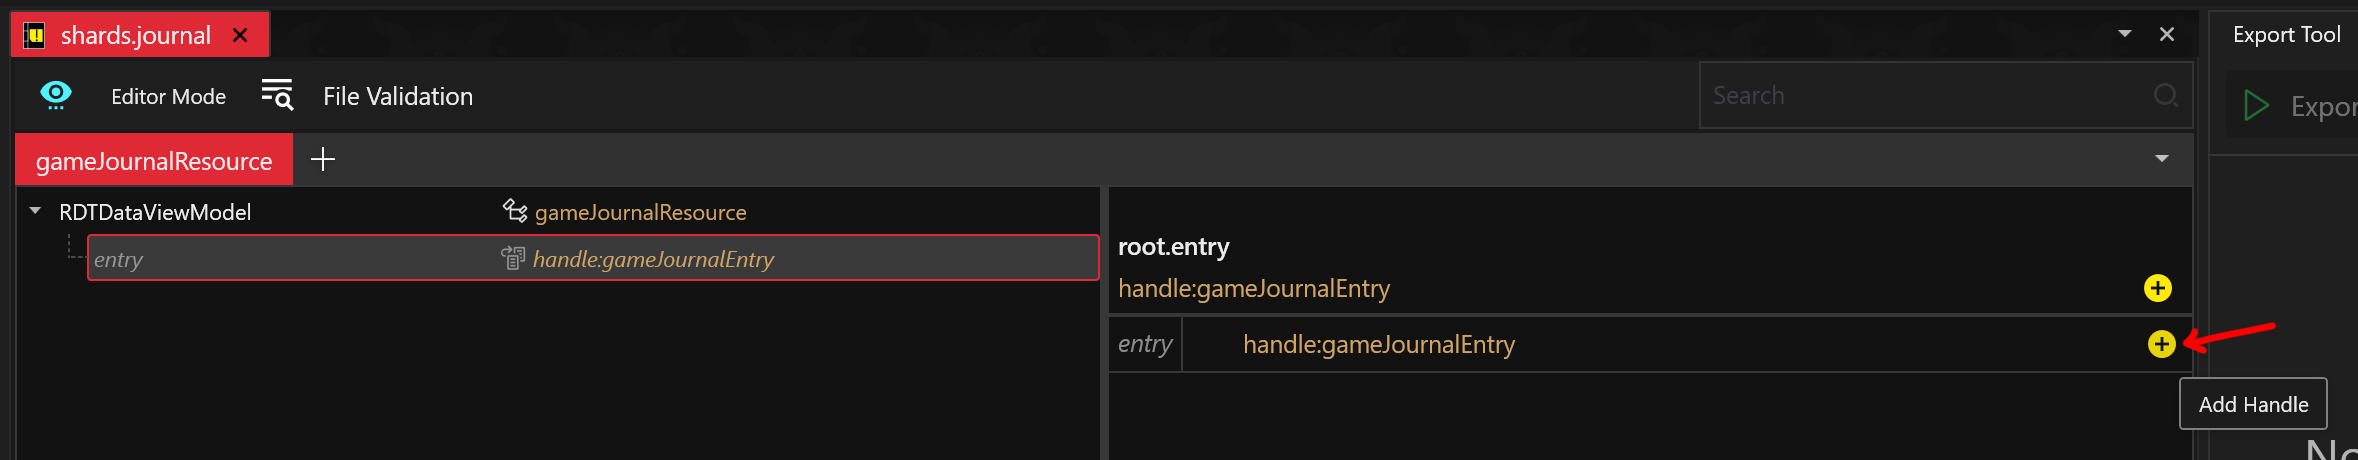Click the Export play arrow icon
The width and height of the screenshot is (2358, 460).
click(x=2256, y=106)
